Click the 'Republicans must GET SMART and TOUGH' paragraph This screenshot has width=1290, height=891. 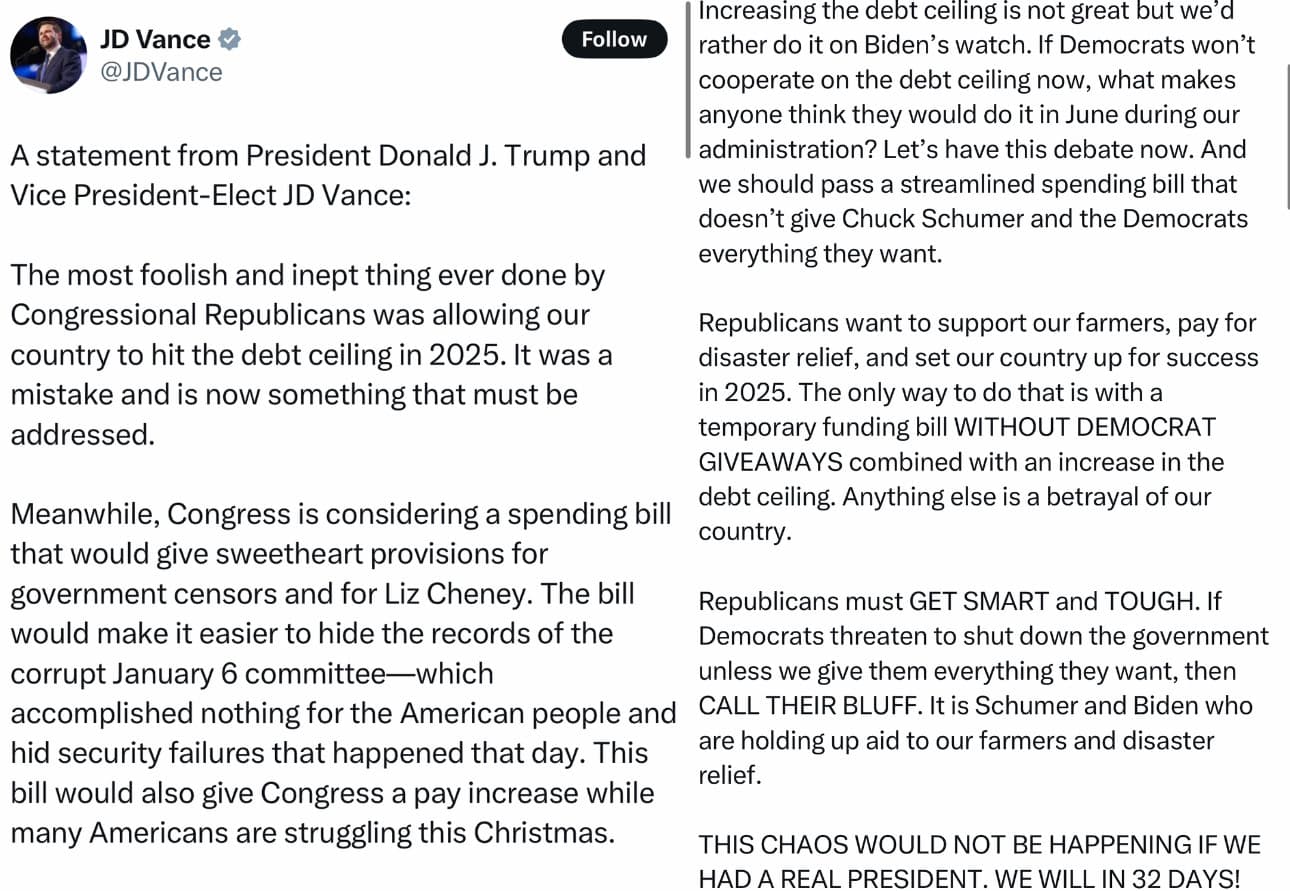point(983,688)
